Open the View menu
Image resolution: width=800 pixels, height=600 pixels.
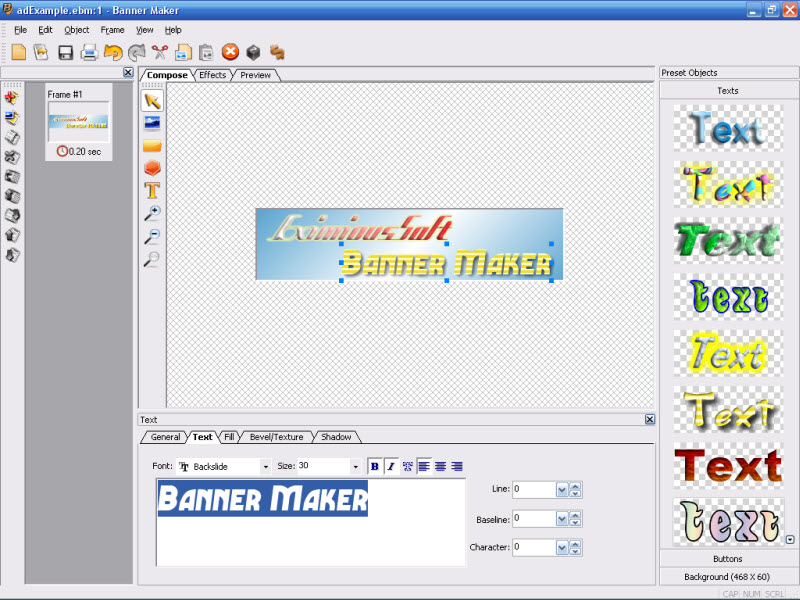144,30
